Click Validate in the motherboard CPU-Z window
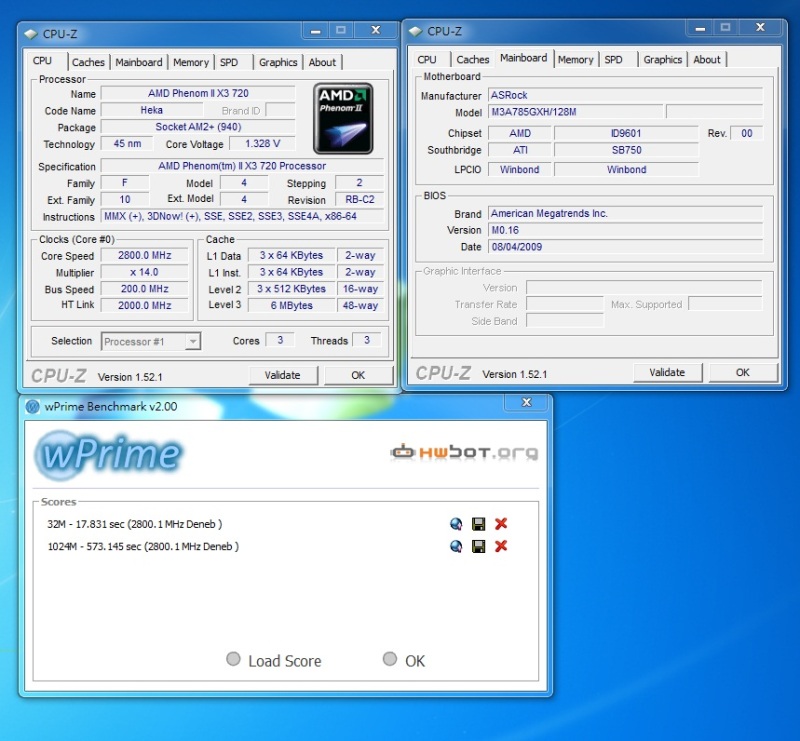 [667, 373]
